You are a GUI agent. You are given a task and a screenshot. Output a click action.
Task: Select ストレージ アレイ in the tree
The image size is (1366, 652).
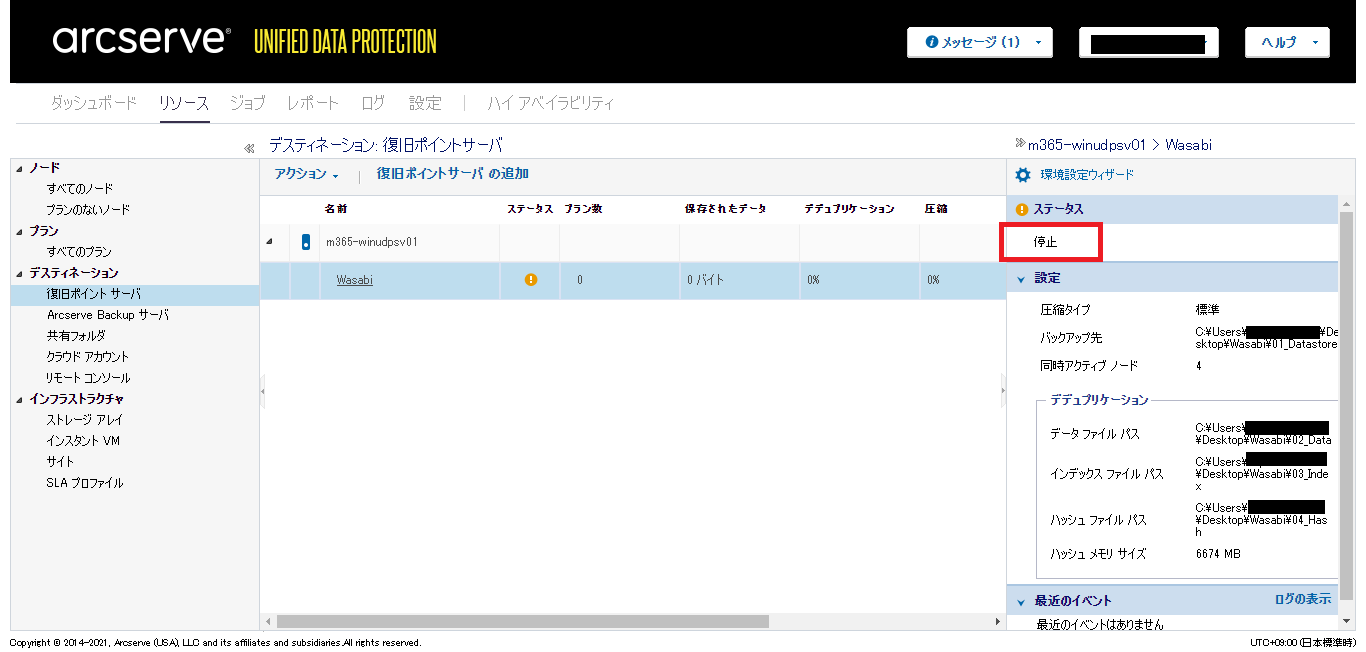(85, 420)
